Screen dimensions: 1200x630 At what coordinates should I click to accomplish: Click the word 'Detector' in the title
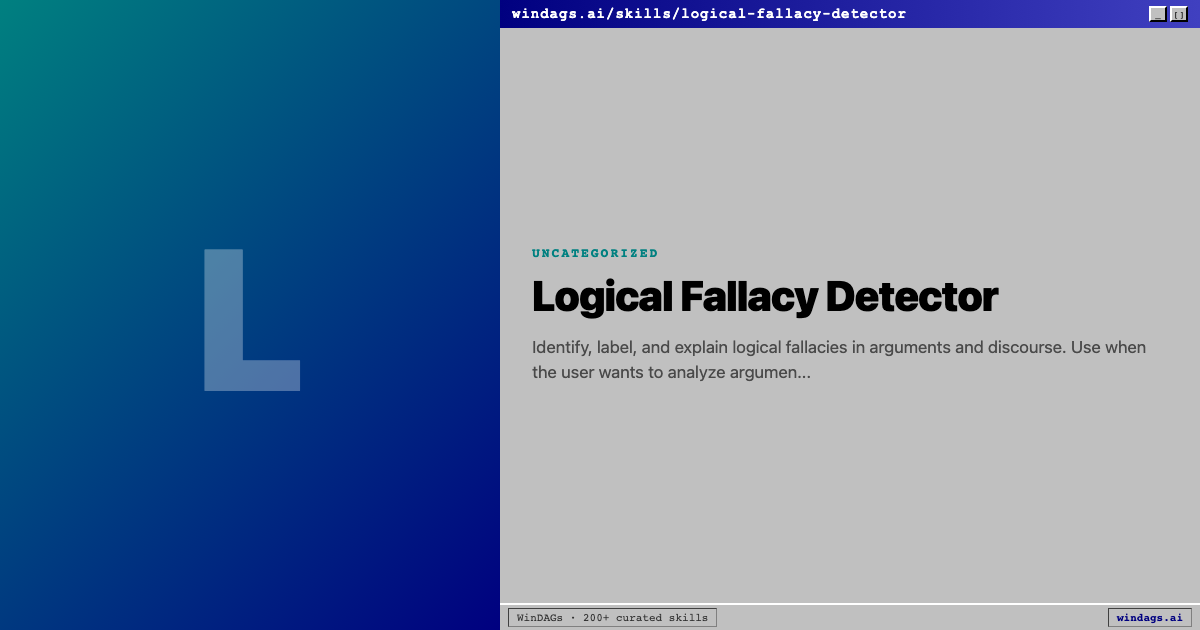pyautogui.click(x=911, y=297)
